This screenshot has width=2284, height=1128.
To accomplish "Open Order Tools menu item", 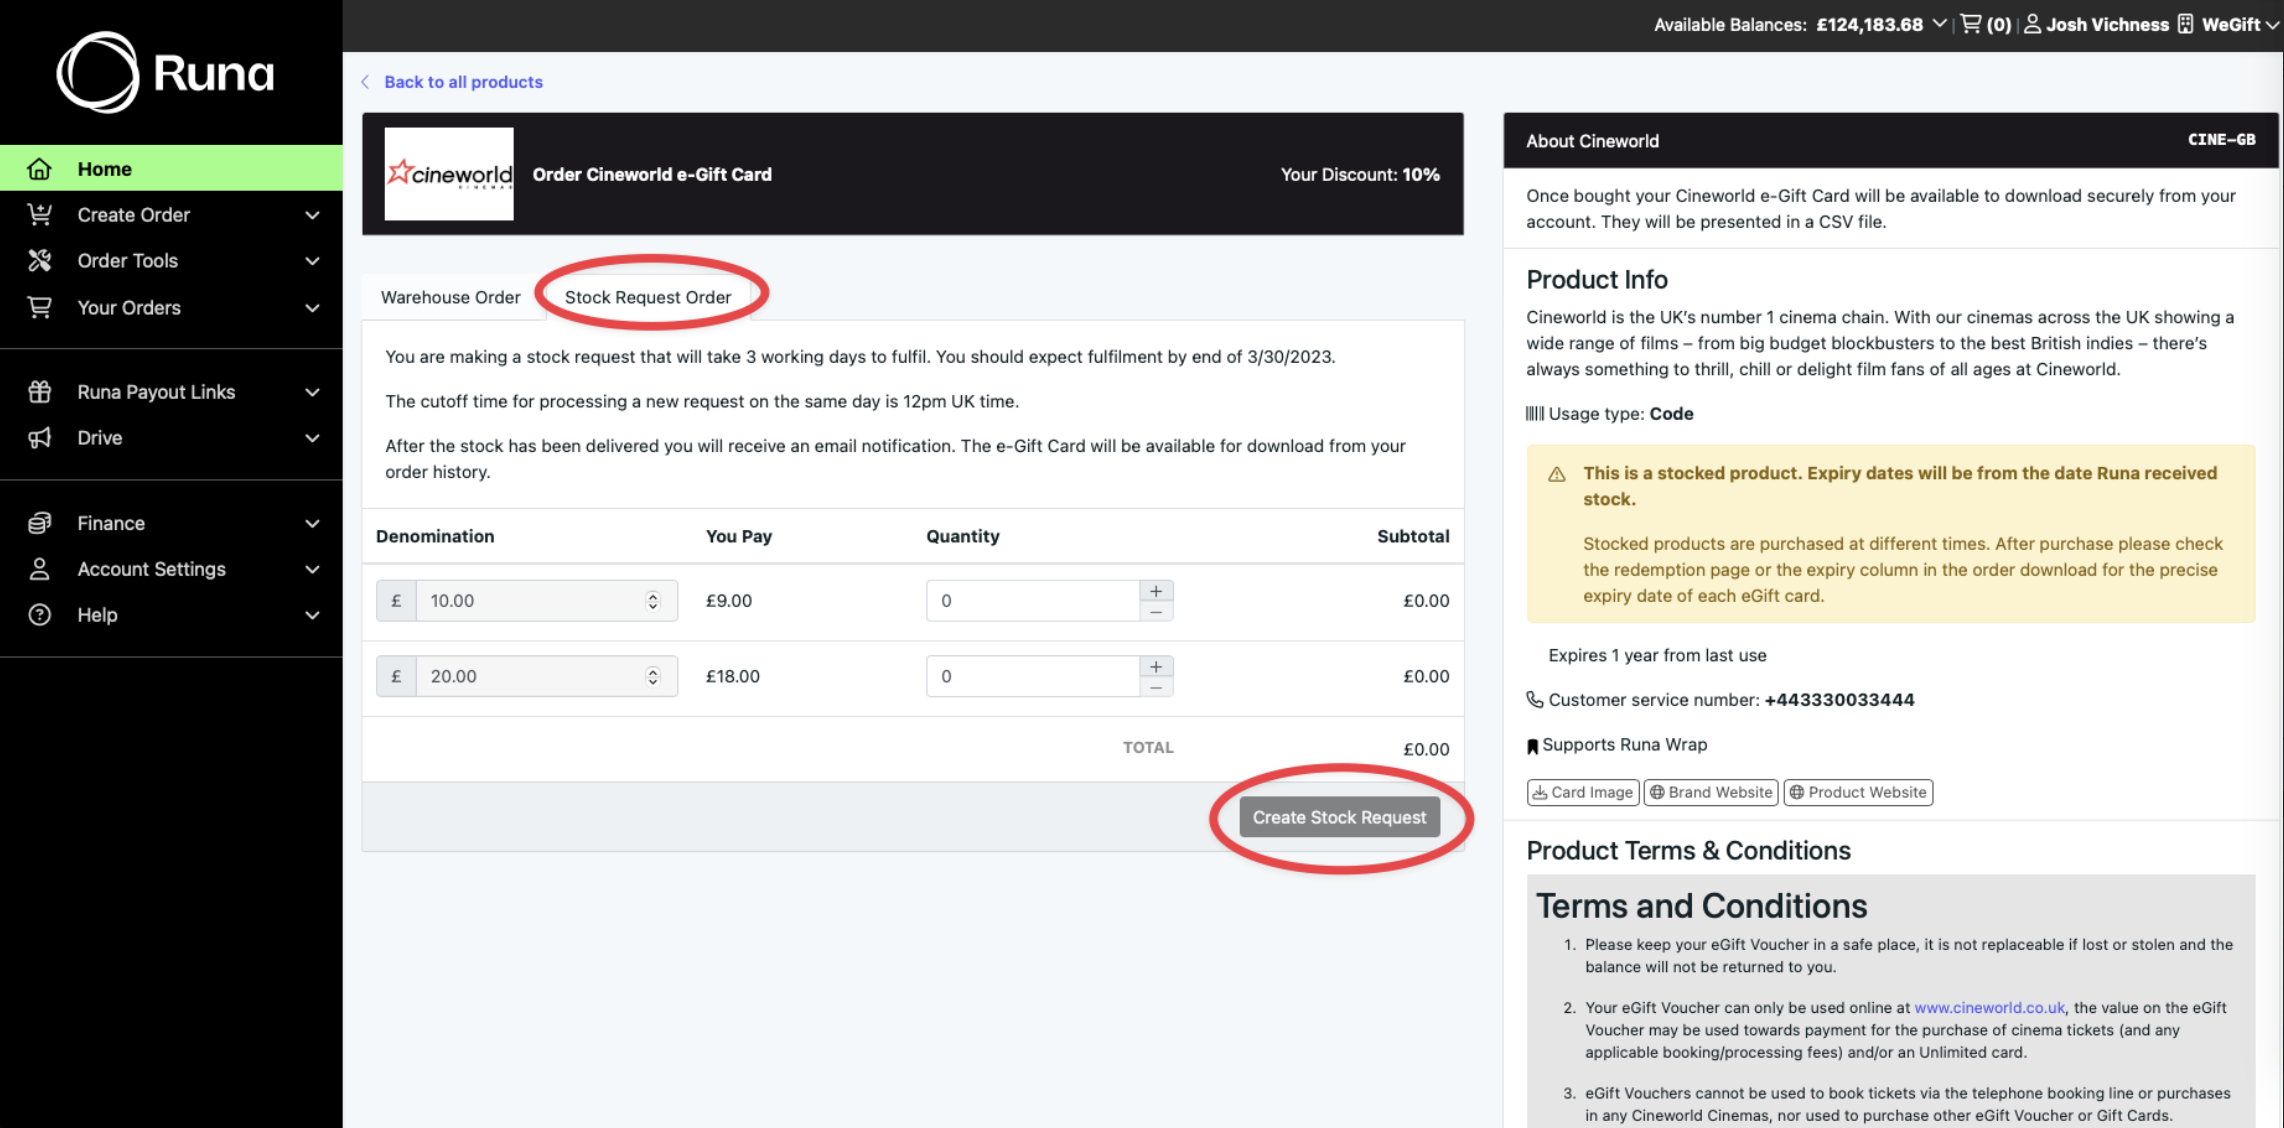I will 171,261.
